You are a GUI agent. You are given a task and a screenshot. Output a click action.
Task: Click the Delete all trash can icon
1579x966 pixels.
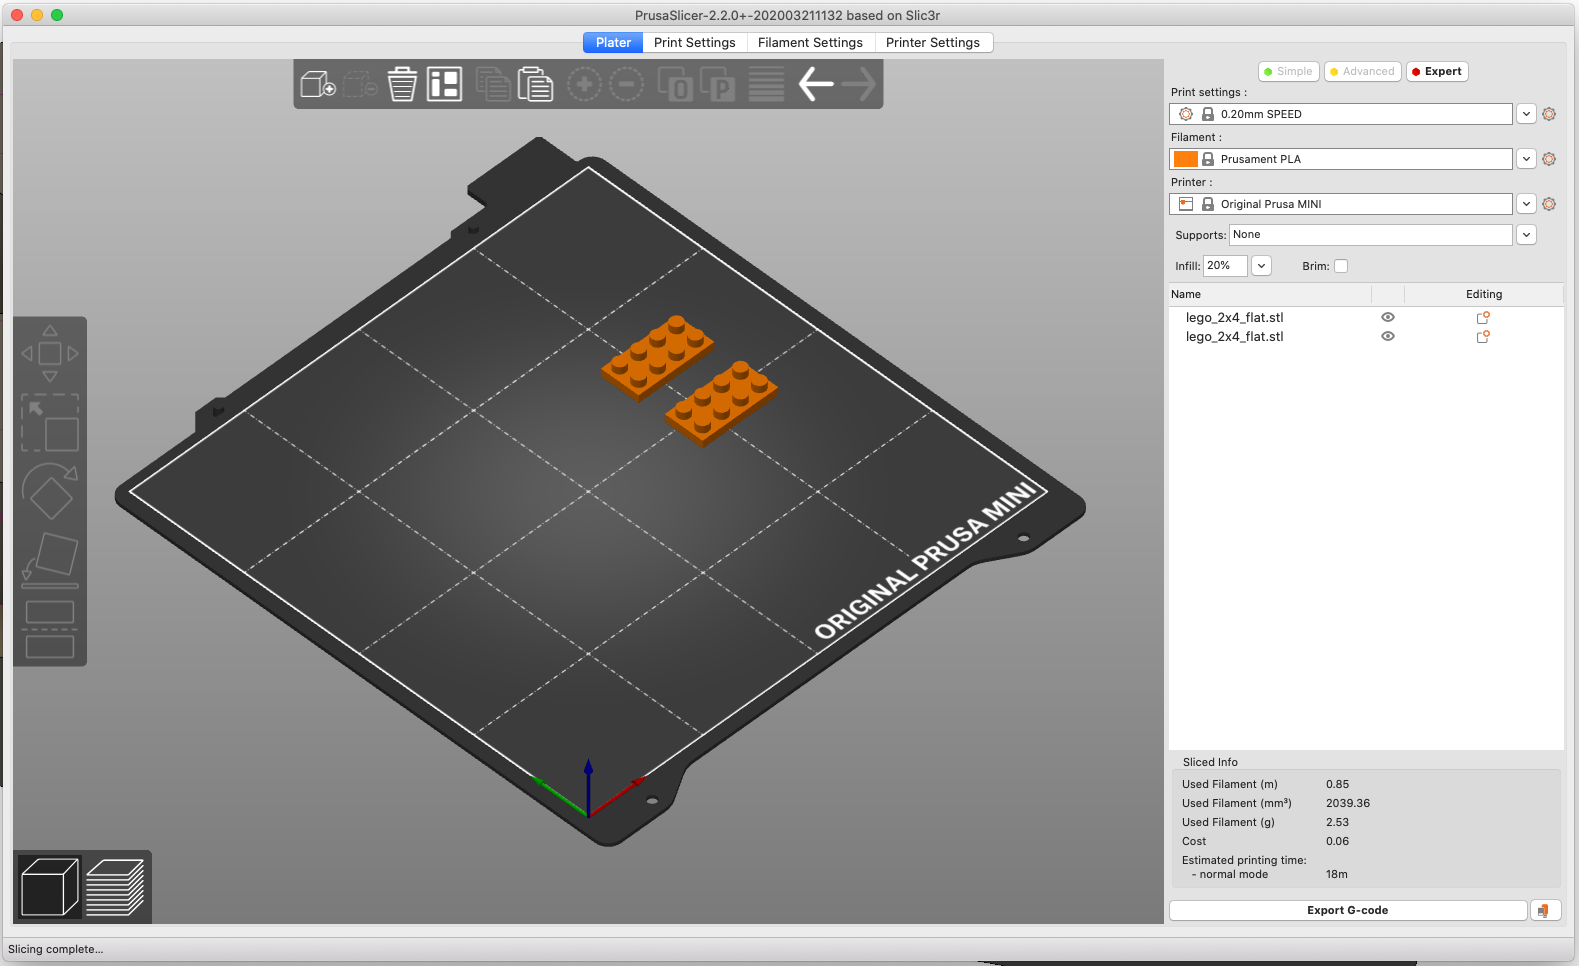point(402,84)
